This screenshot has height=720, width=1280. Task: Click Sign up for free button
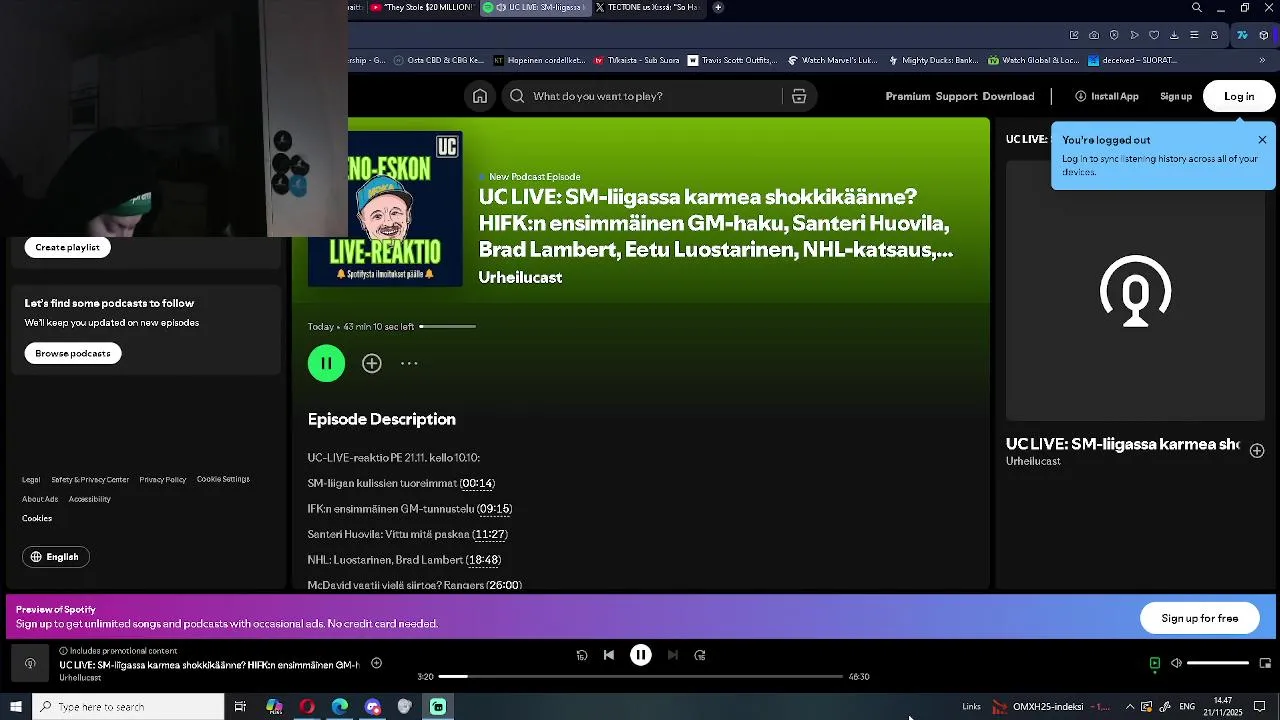click(1200, 618)
